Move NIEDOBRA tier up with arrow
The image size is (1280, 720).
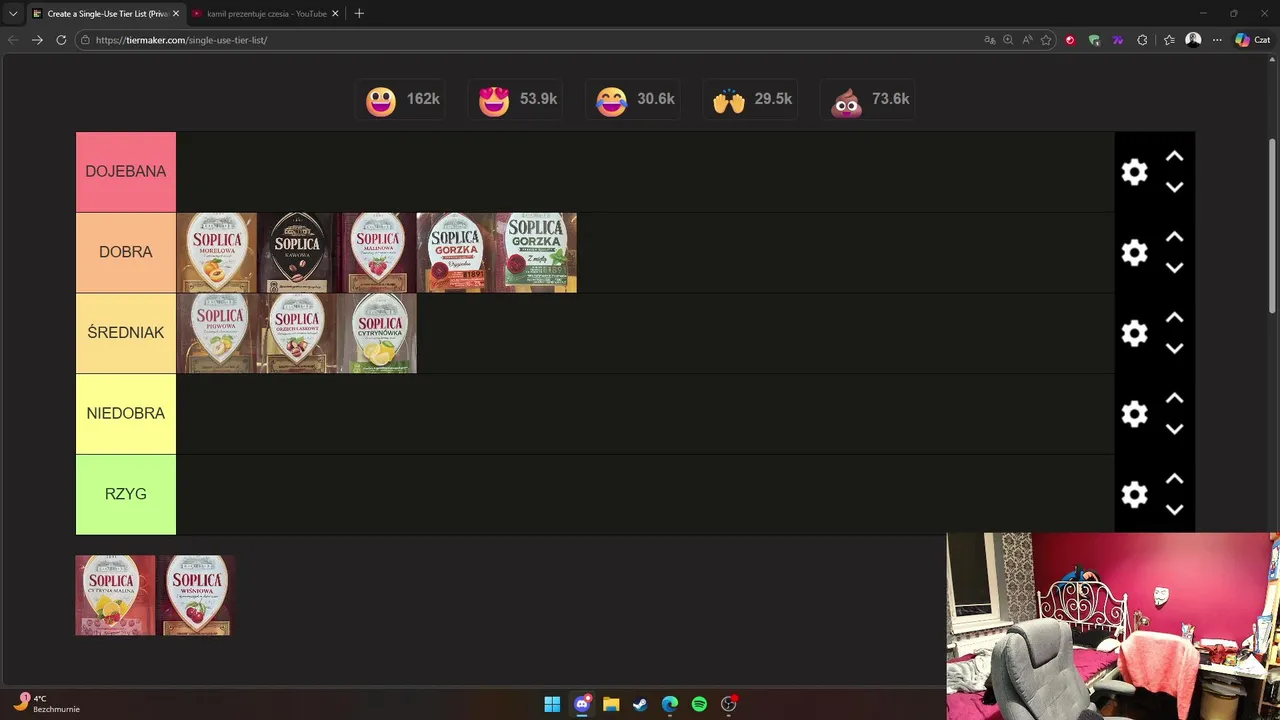[x=1175, y=398]
